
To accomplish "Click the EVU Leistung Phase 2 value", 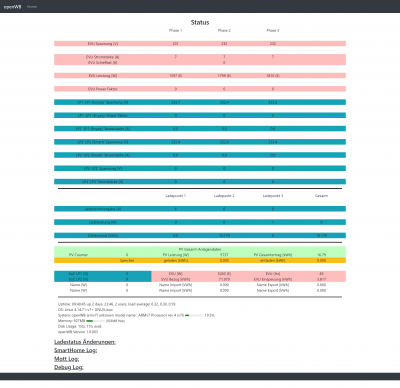I will pos(224,76).
